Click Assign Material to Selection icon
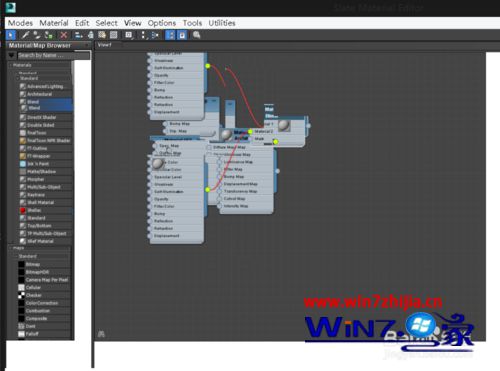This screenshot has height=371, width=500. click(49, 35)
